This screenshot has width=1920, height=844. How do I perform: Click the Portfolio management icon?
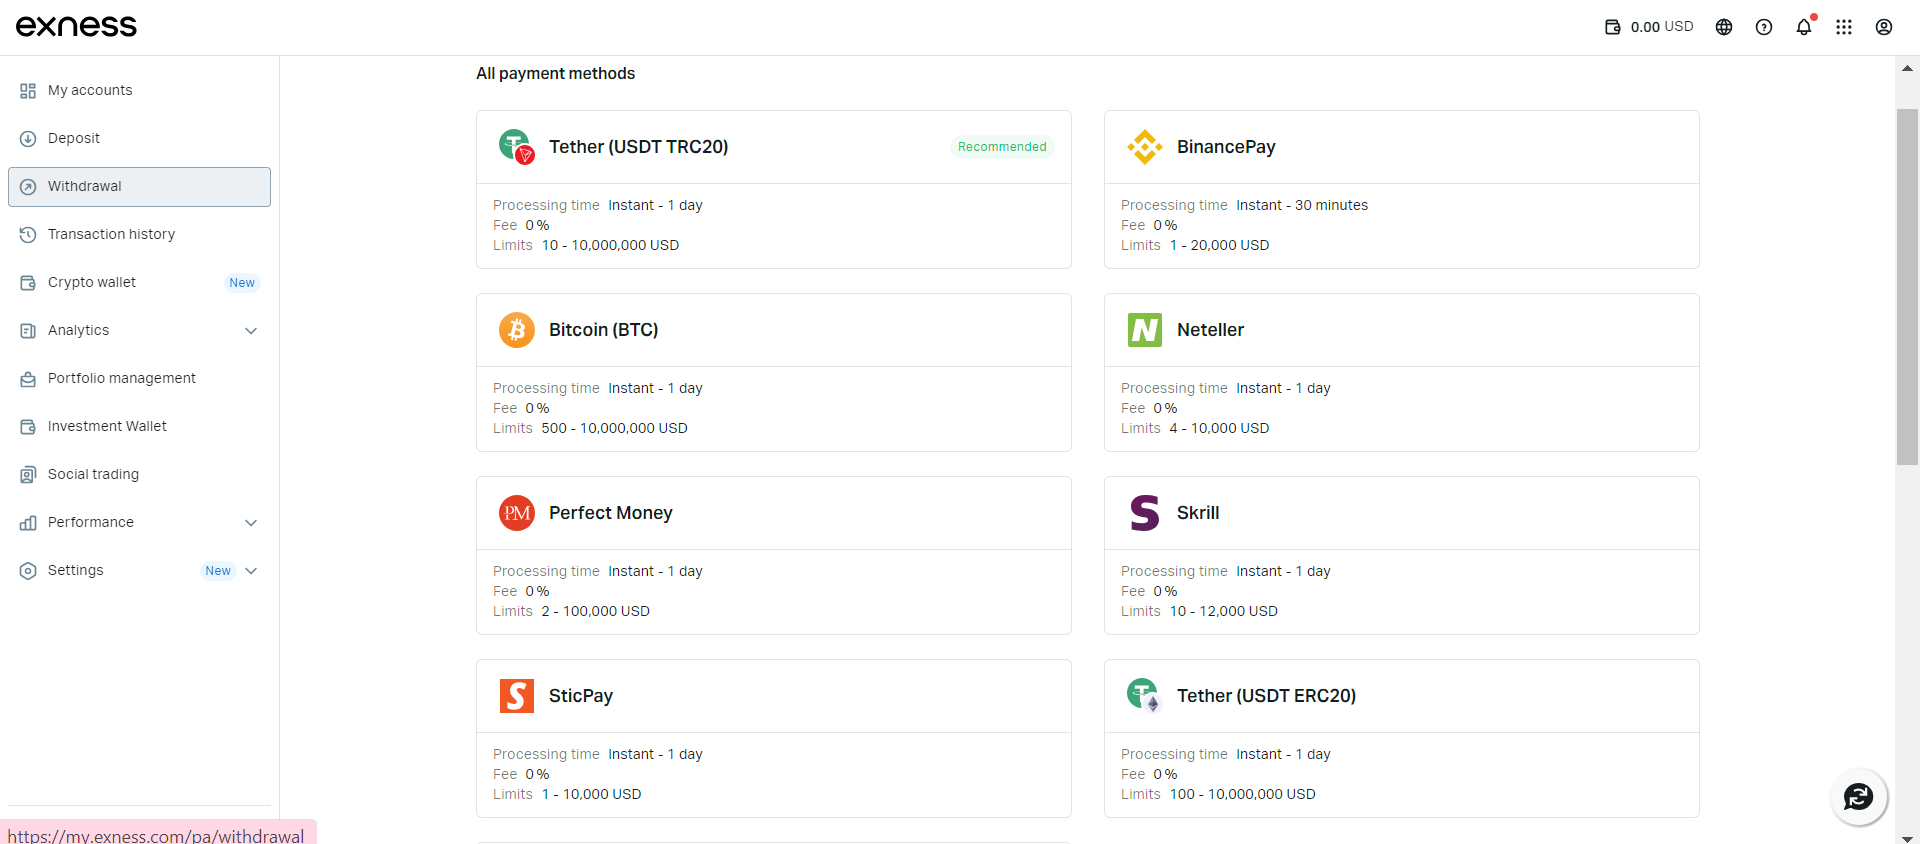click(28, 379)
